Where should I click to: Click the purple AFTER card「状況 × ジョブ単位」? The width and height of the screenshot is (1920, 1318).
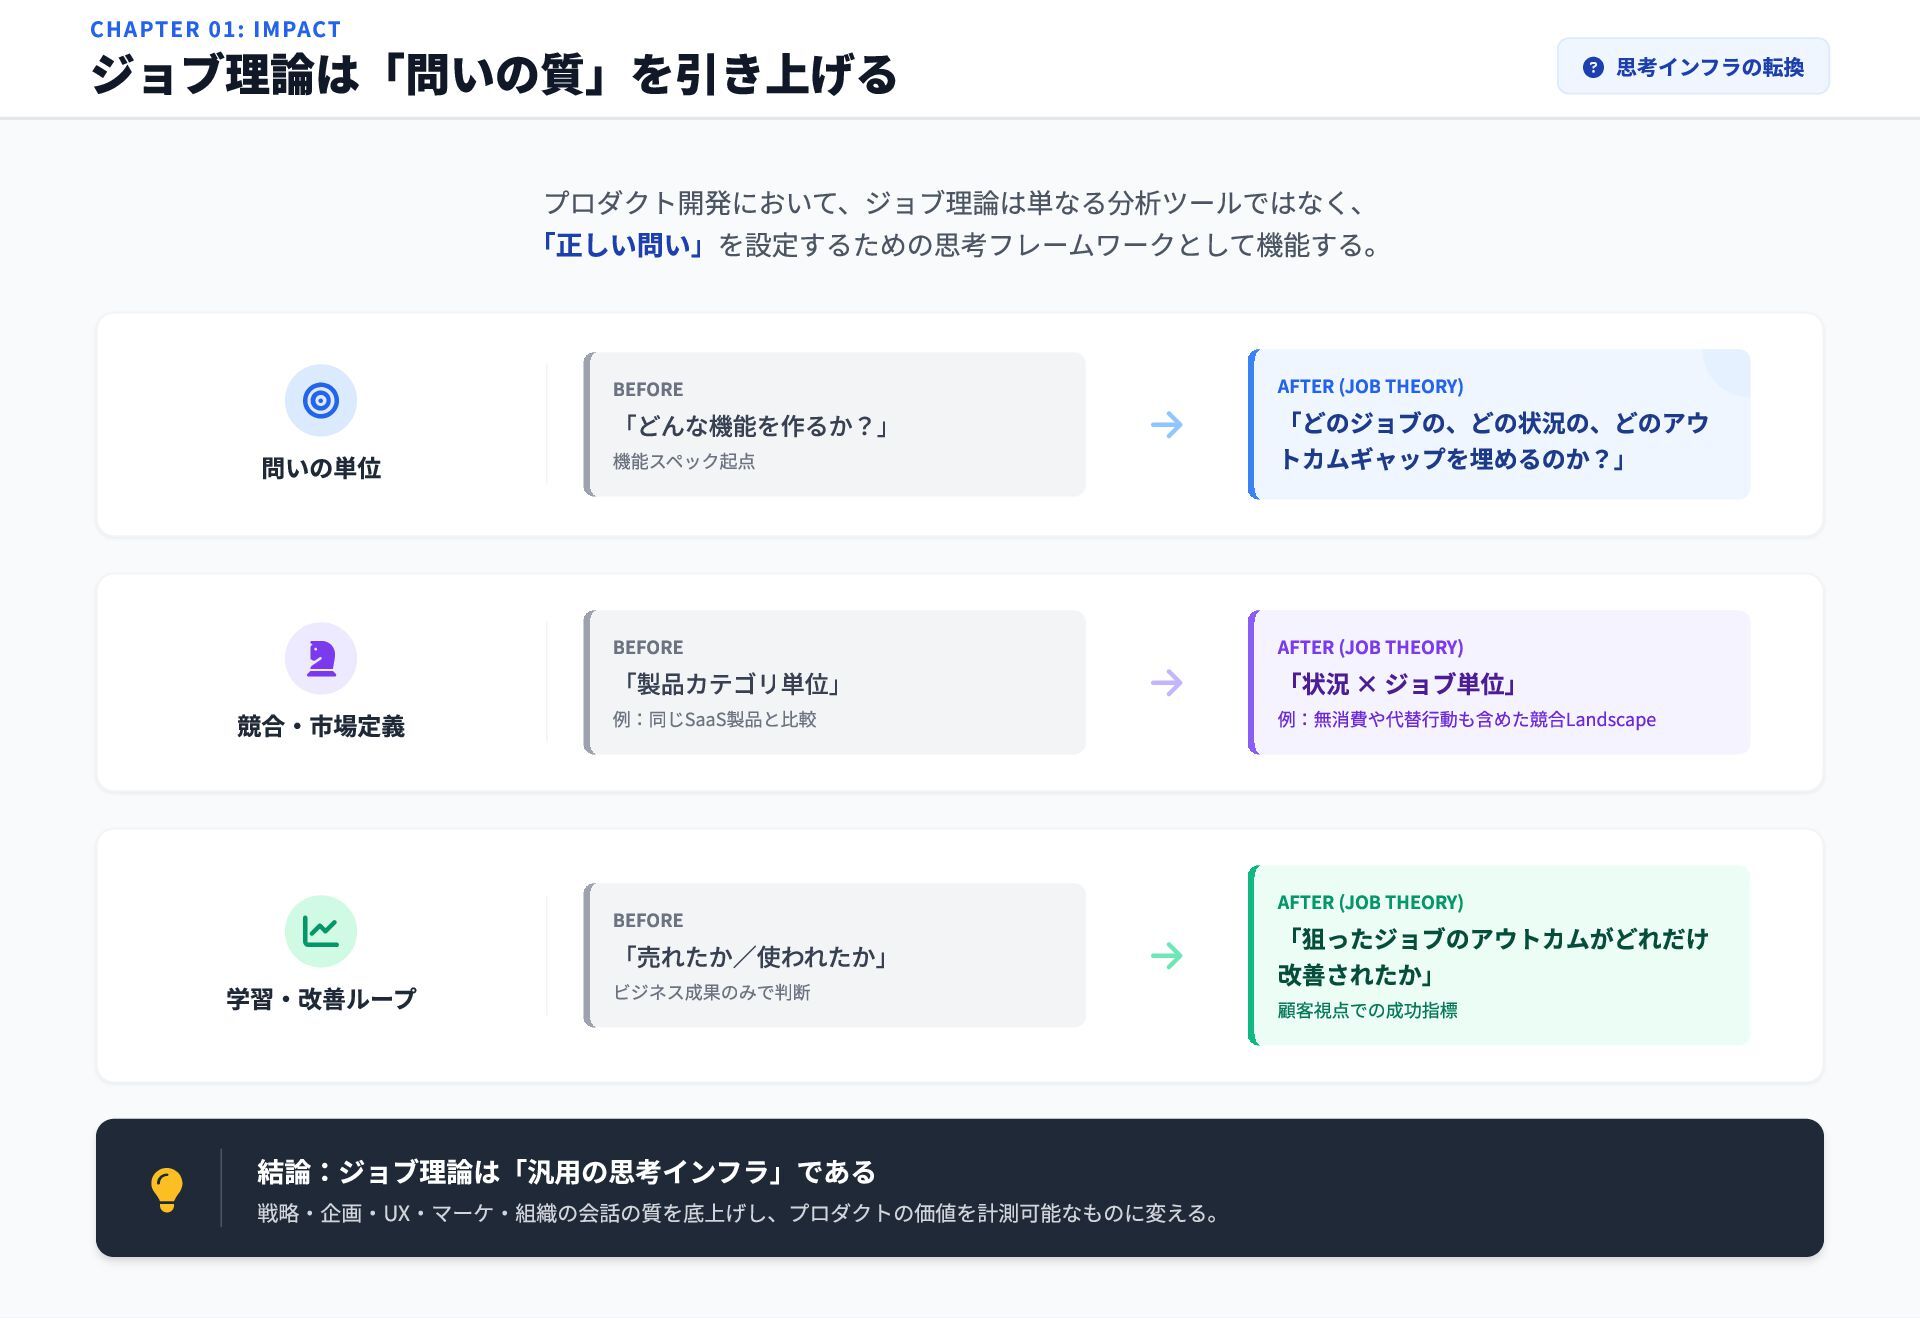pyautogui.click(x=1499, y=683)
